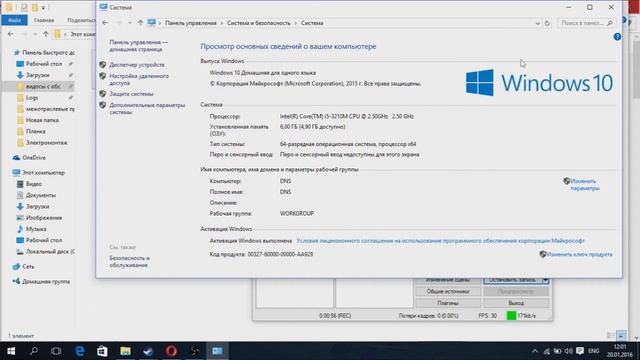Click Остановить запись button
Screen dimensions: 640x360
[x=512, y=280]
